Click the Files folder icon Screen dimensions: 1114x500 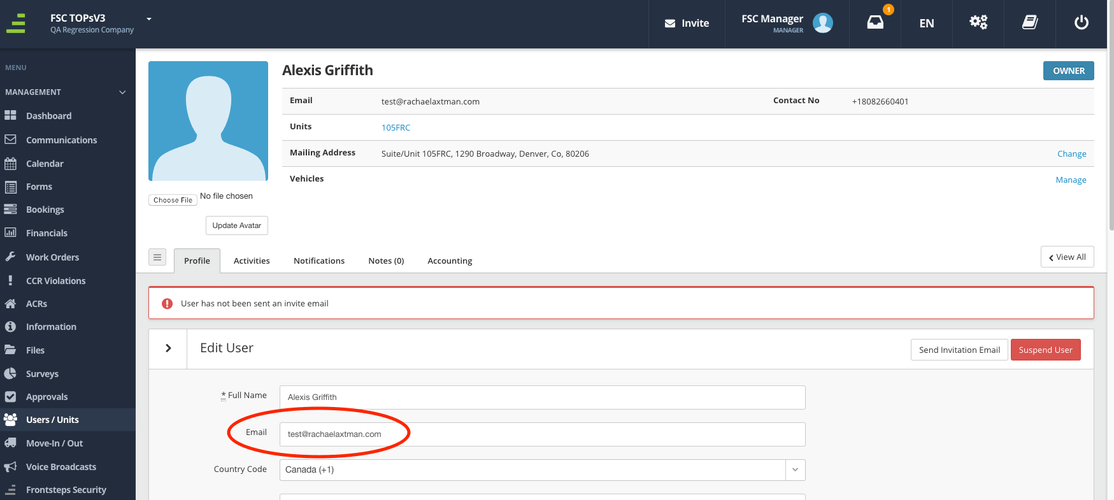click(x=11, y=350)
